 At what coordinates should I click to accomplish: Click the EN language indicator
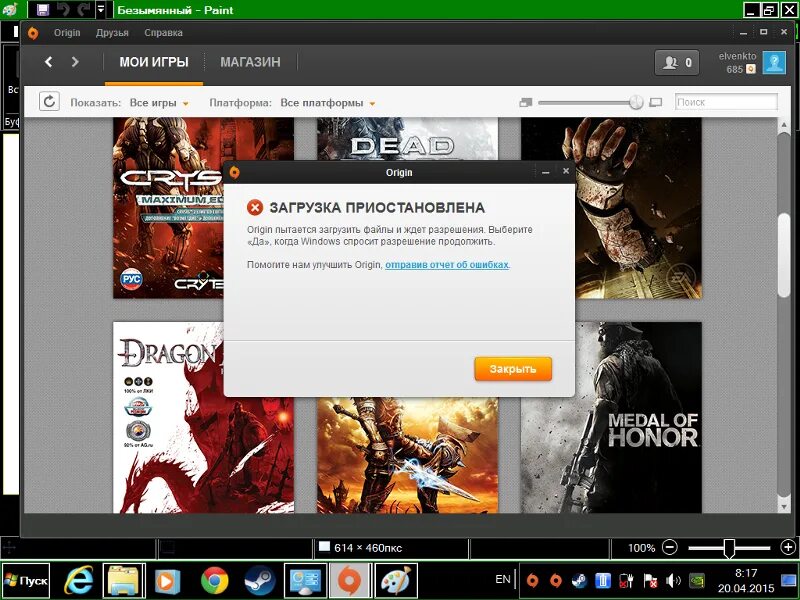[x=503, y=579]
